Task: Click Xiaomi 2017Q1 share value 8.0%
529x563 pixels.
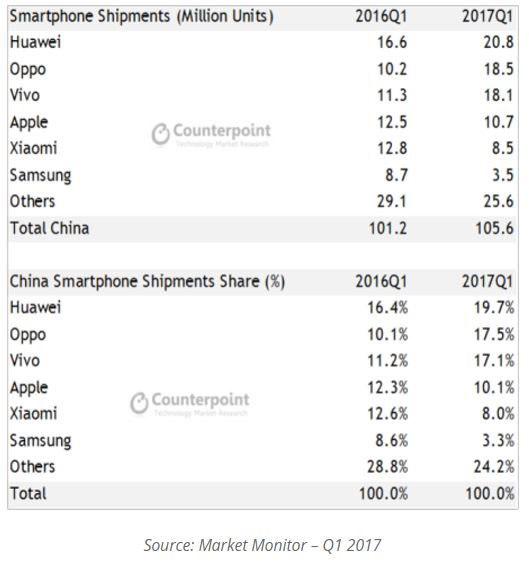Action: click(498, 414)
